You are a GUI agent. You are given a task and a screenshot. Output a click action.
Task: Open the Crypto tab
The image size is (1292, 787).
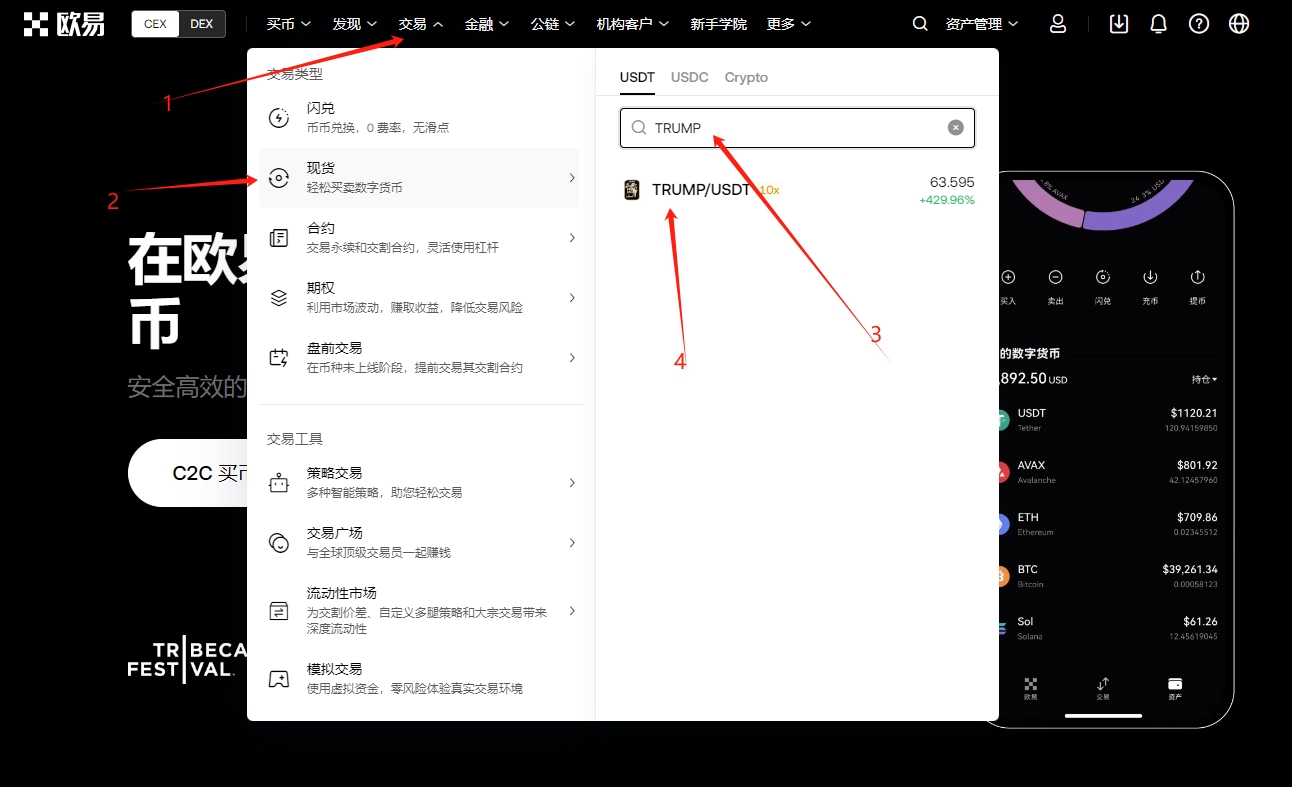(x=746, y=77)
